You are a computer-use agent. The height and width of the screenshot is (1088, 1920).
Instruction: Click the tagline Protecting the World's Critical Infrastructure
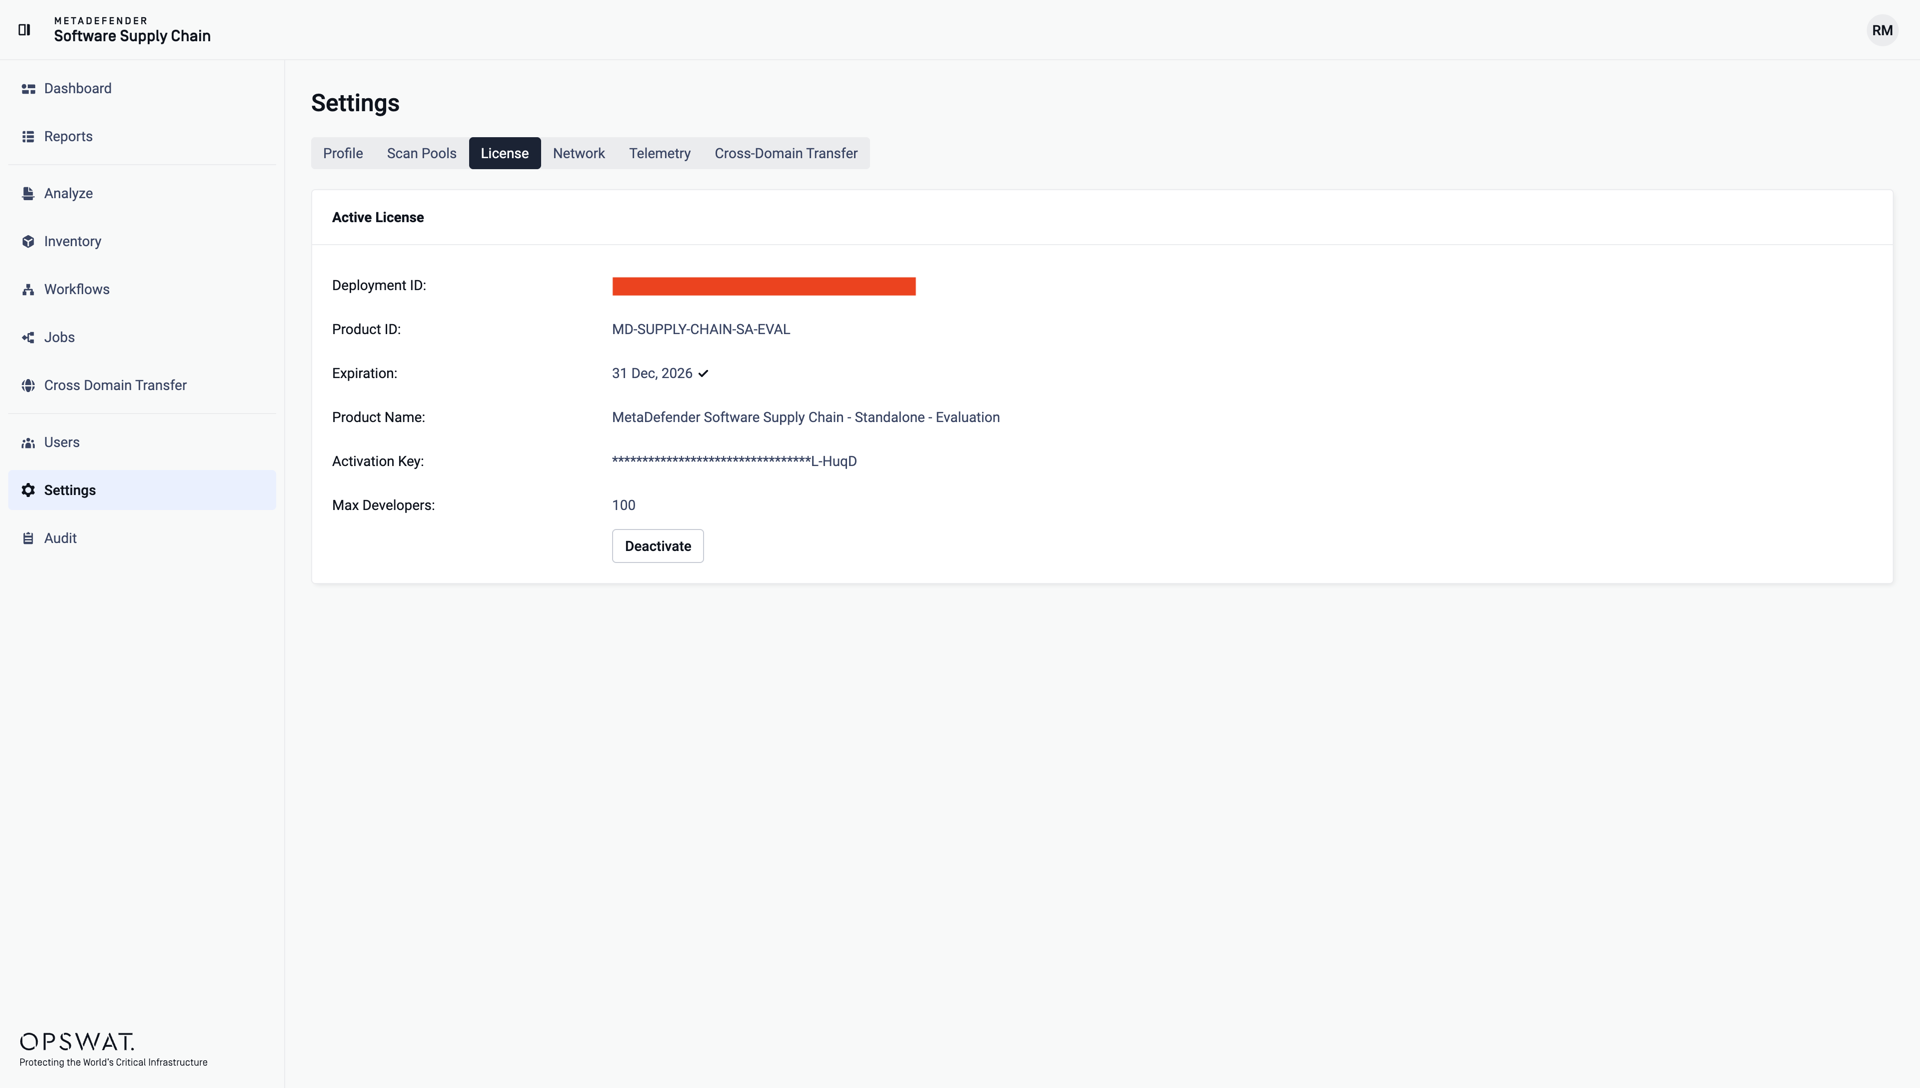pos(114,1063)
